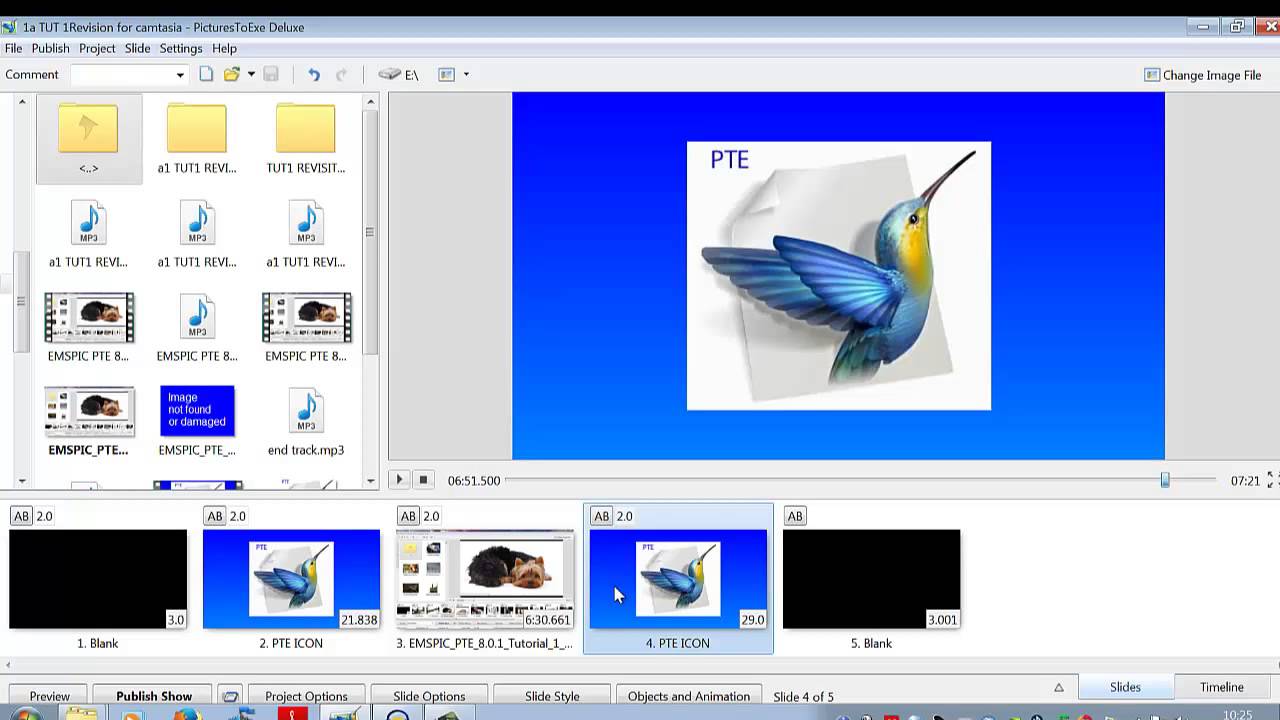Switch to the Slides view tab
This screenshot has height=720, width=1280.
pyautogui.click(x=1125, y=687)
